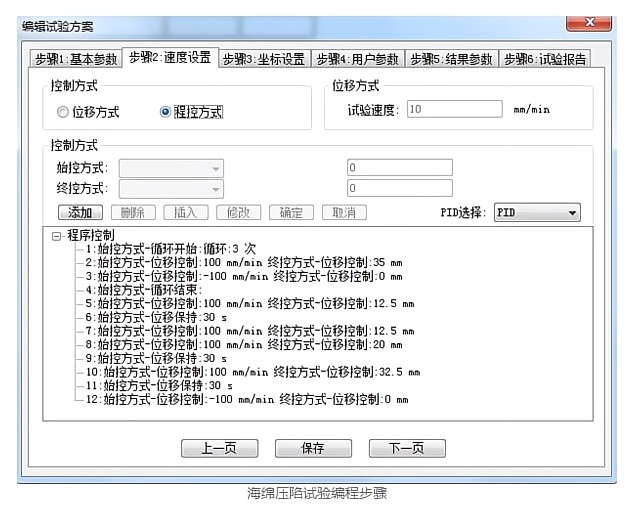Viewport: 635px width, 510px height.
Task: Advance with the 下一页 button
Action: [x=406, y=448]
